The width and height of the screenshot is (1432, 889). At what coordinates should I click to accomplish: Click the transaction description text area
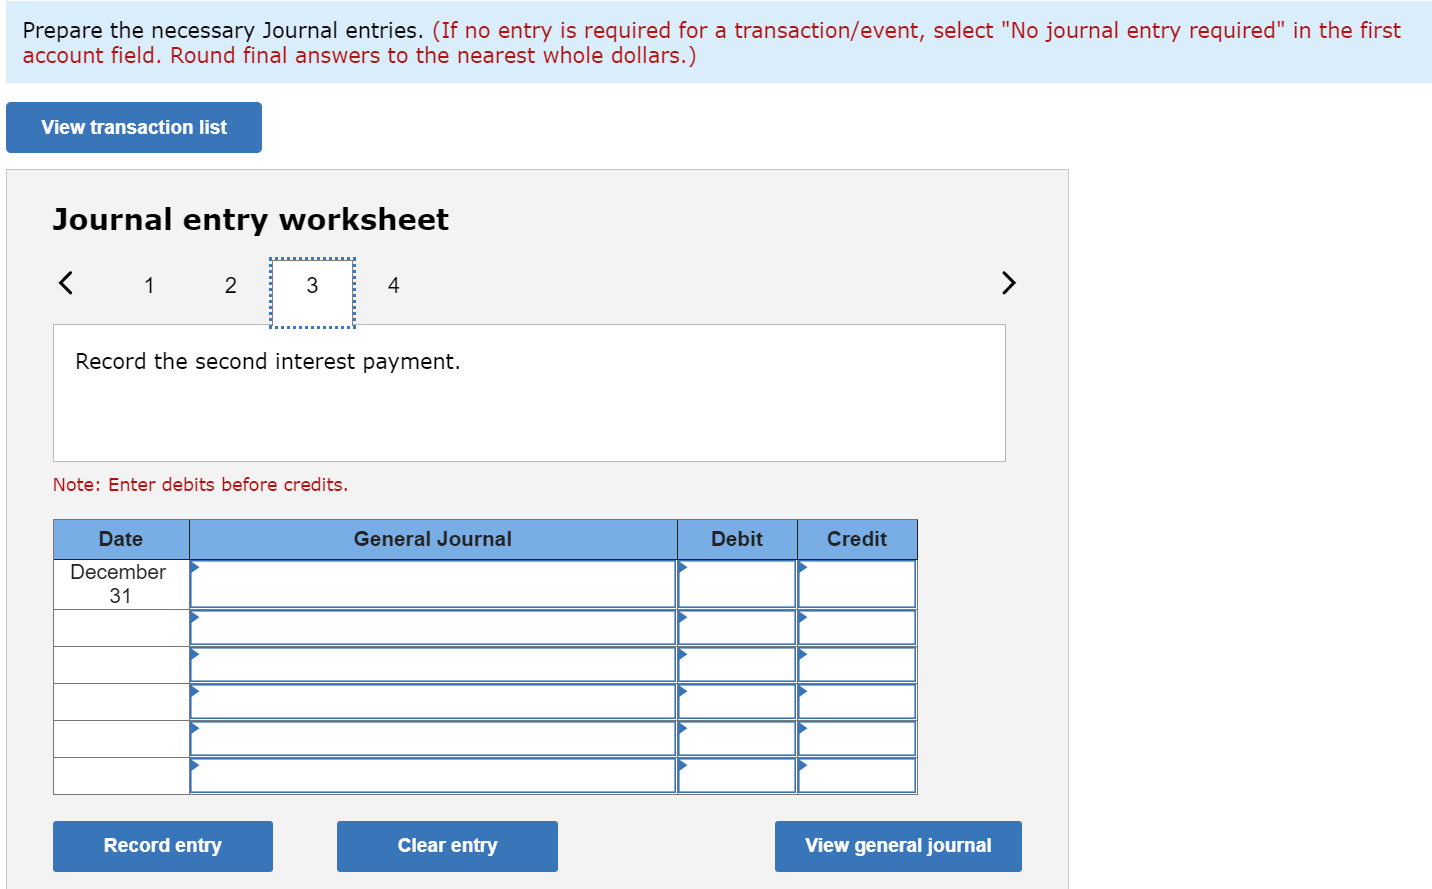(x=529, y=392)
